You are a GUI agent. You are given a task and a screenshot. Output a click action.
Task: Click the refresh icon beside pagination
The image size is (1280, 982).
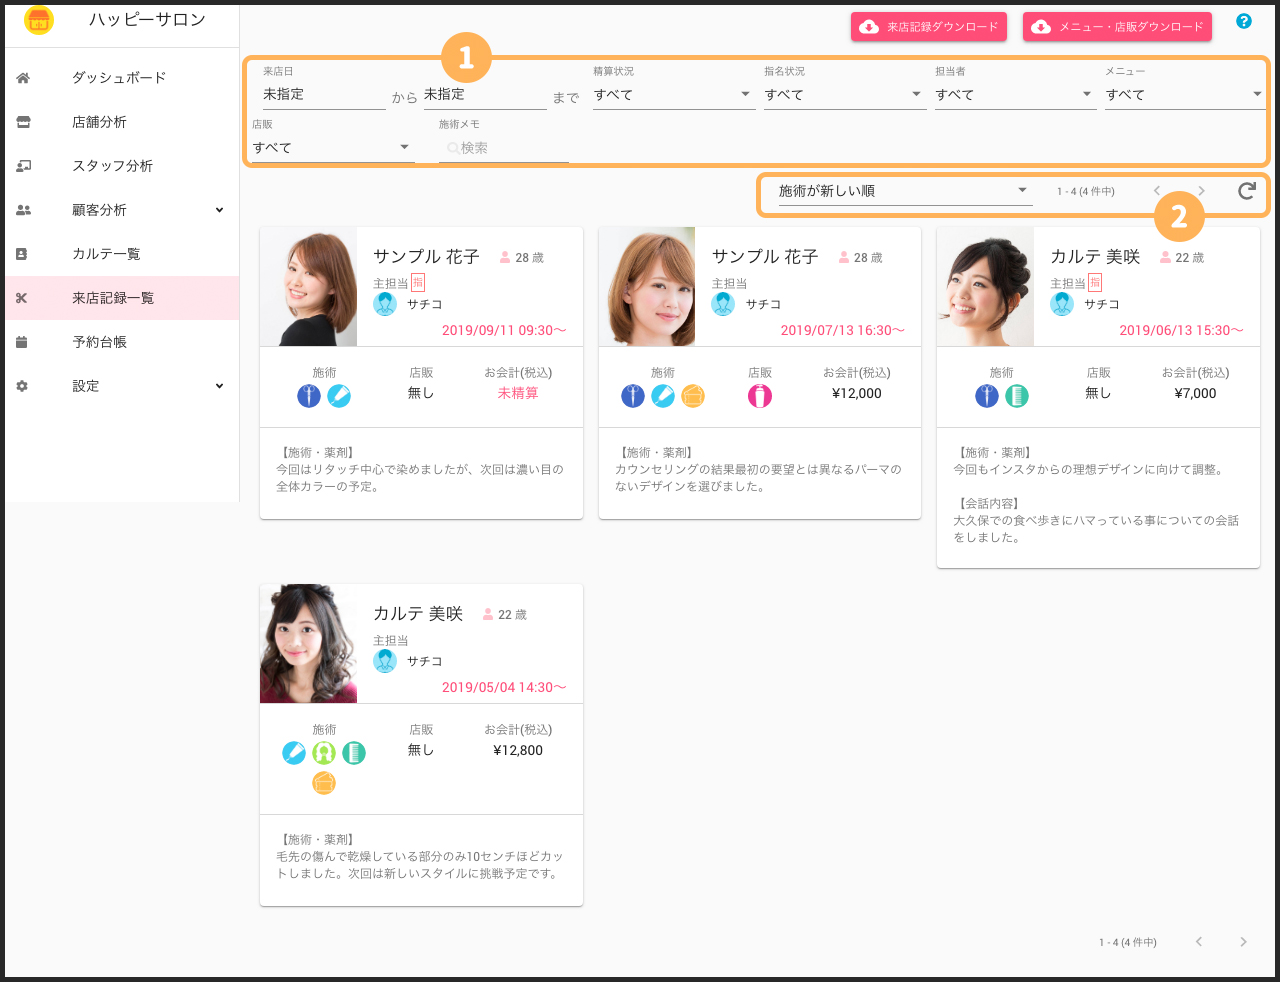click(x=1246, y=191)
